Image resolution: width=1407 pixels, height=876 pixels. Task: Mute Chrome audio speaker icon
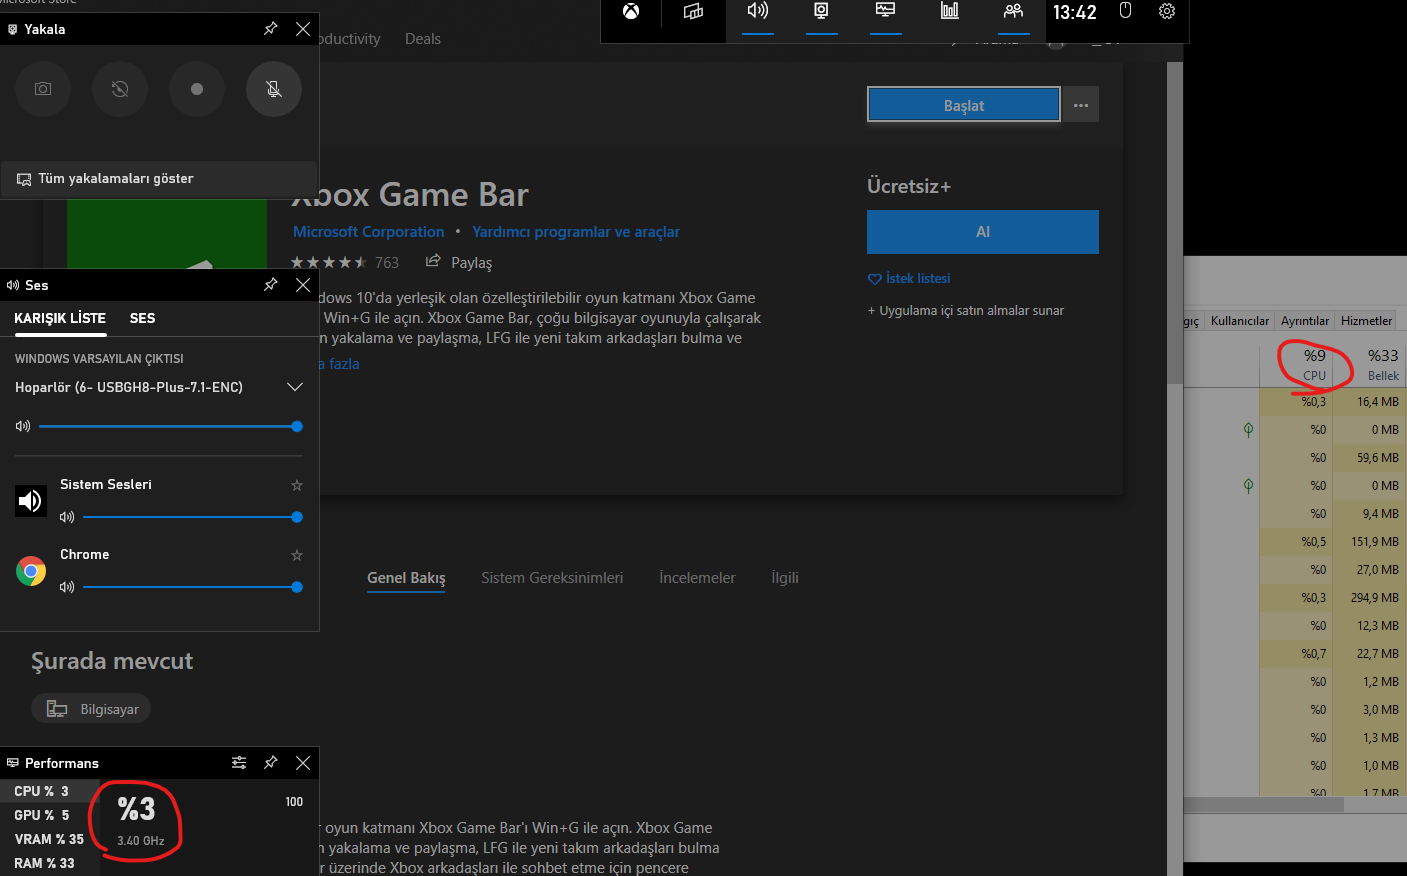click(67, 587)
